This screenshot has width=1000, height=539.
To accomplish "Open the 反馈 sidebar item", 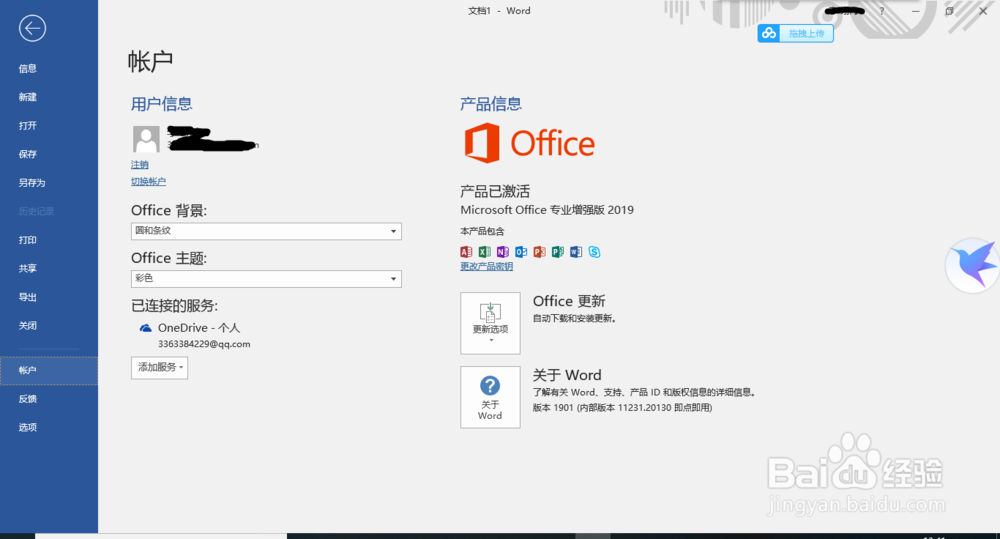I will tap(49, 399).
